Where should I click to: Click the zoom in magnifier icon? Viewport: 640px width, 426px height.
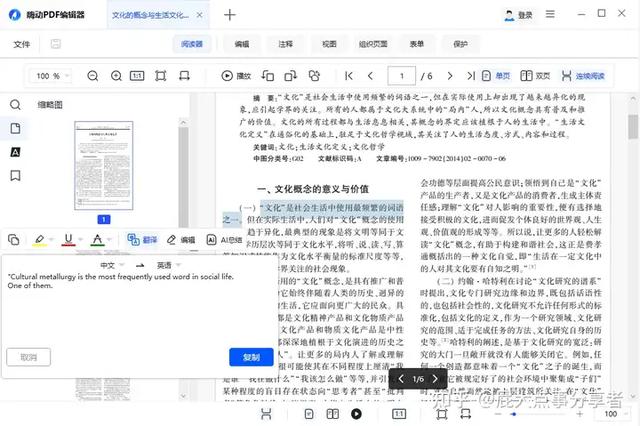pyautogui.click(x=116, y=76)
